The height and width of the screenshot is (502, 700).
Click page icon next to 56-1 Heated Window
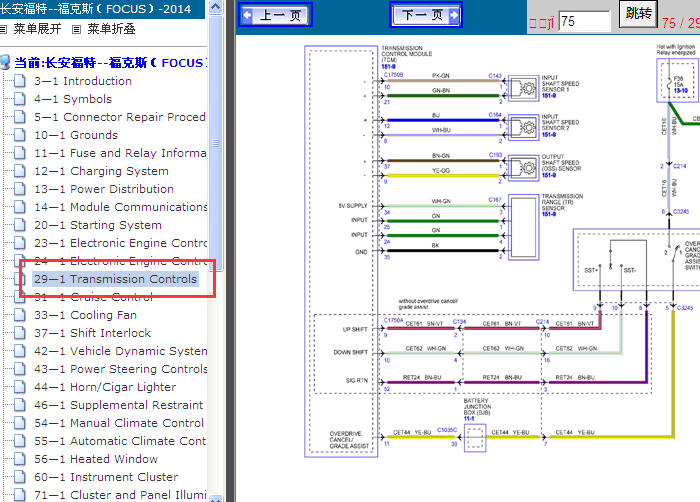tap(20, 459)
